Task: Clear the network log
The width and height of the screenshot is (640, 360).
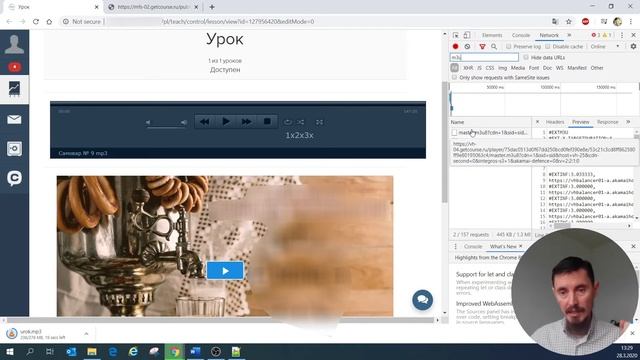Action: [467, 47]
